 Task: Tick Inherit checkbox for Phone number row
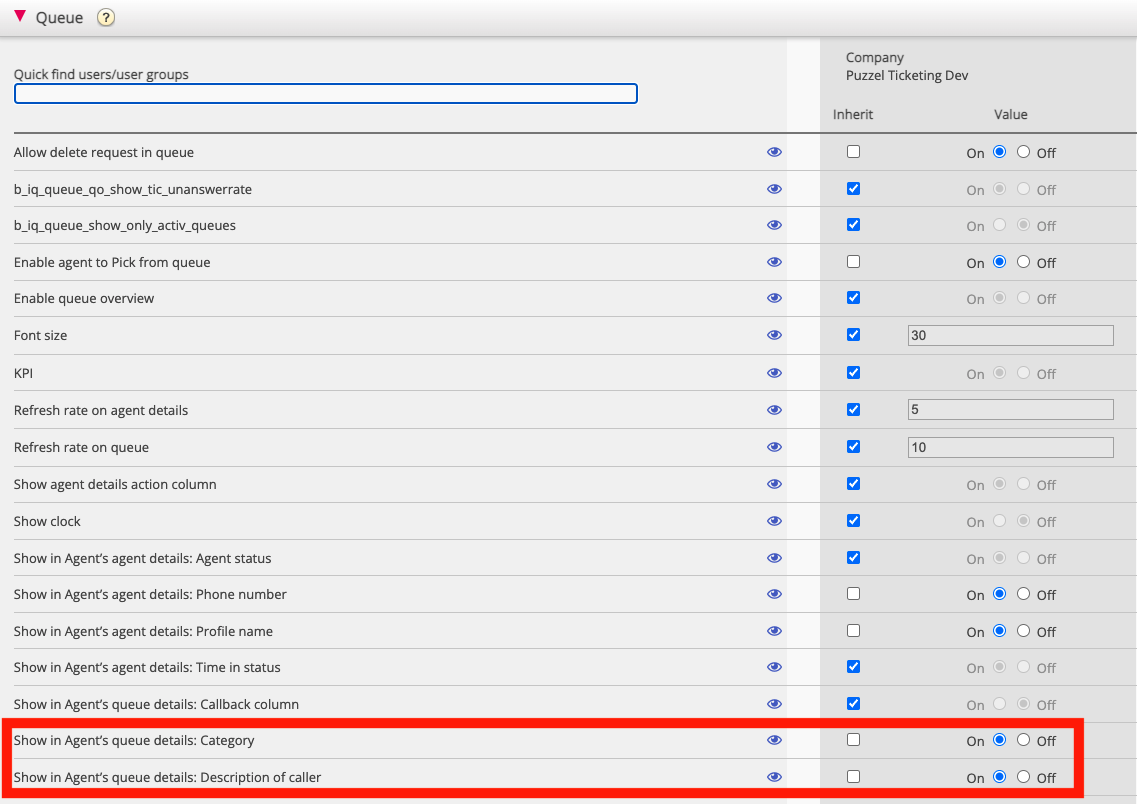(x=853, y=594)
